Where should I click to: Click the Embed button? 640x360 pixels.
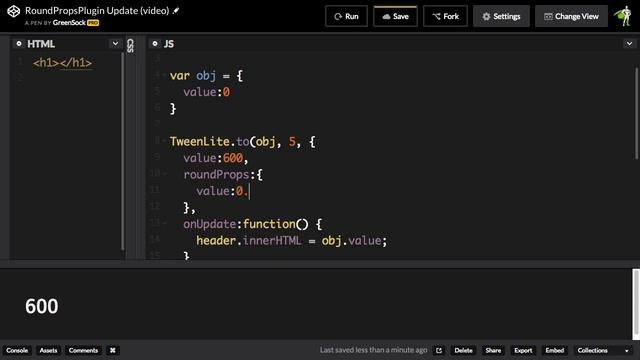pyautogui.click(x=554, y=350)
